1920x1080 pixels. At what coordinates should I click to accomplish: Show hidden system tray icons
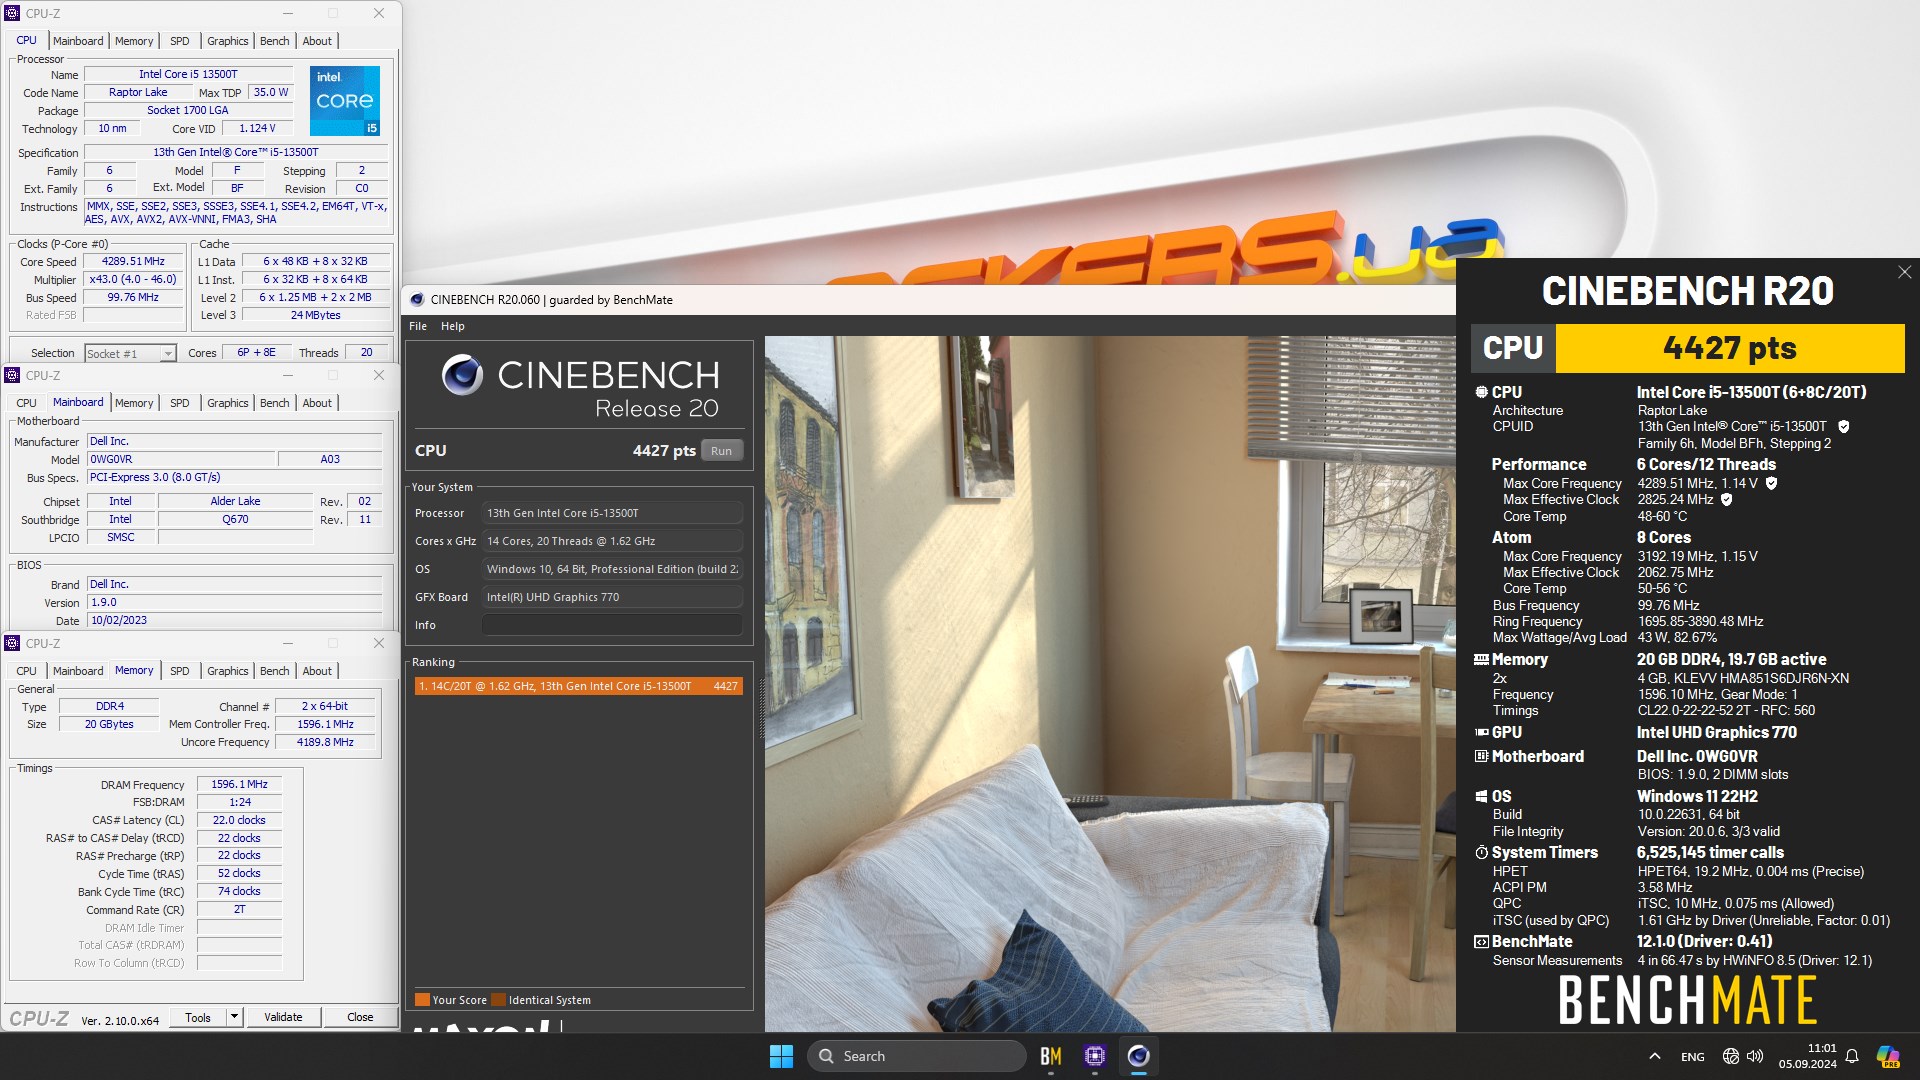click(x=1655, y=1056)
